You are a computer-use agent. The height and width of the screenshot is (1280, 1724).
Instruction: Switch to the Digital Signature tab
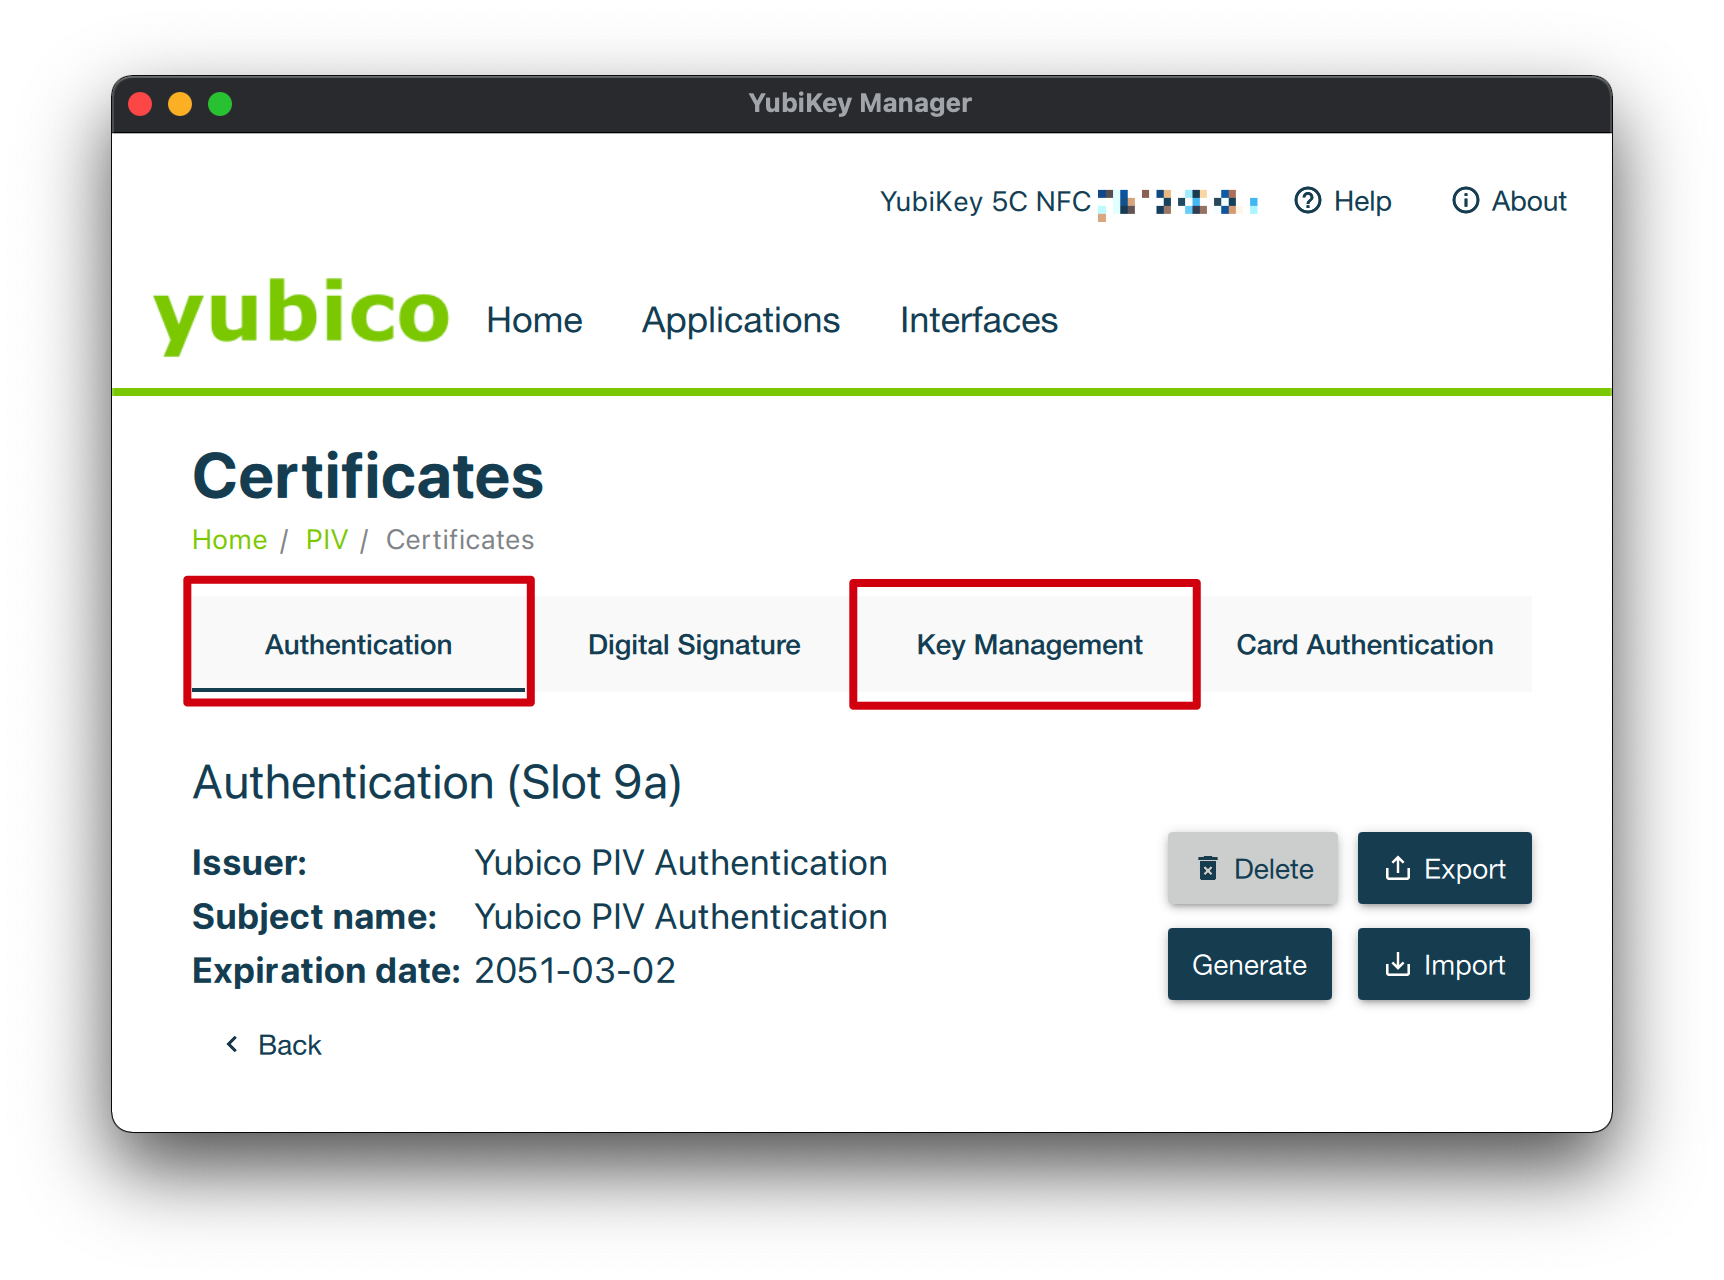(694, 644)
